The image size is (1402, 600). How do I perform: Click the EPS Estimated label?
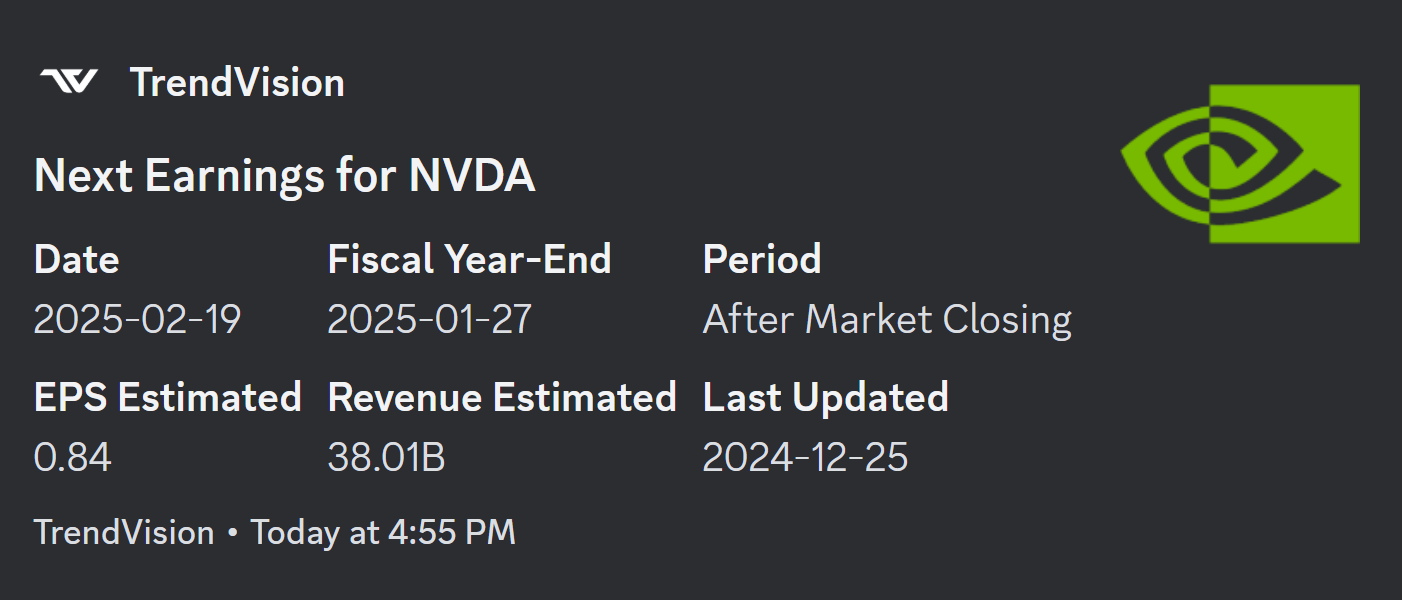pos(167,397)
